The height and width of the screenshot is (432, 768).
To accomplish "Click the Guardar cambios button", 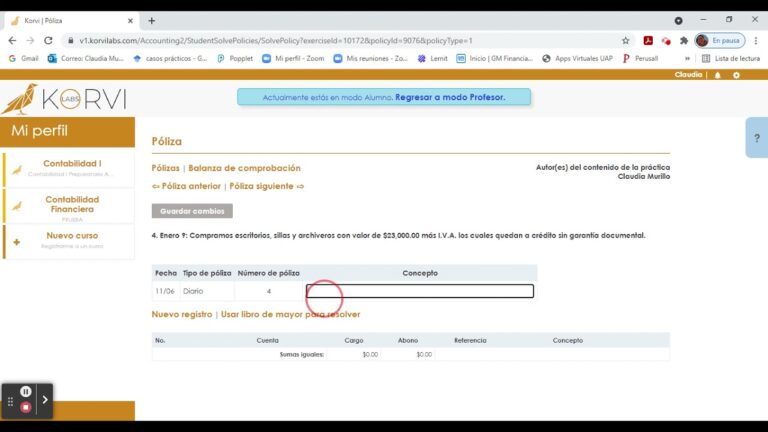I will [192, 211].
